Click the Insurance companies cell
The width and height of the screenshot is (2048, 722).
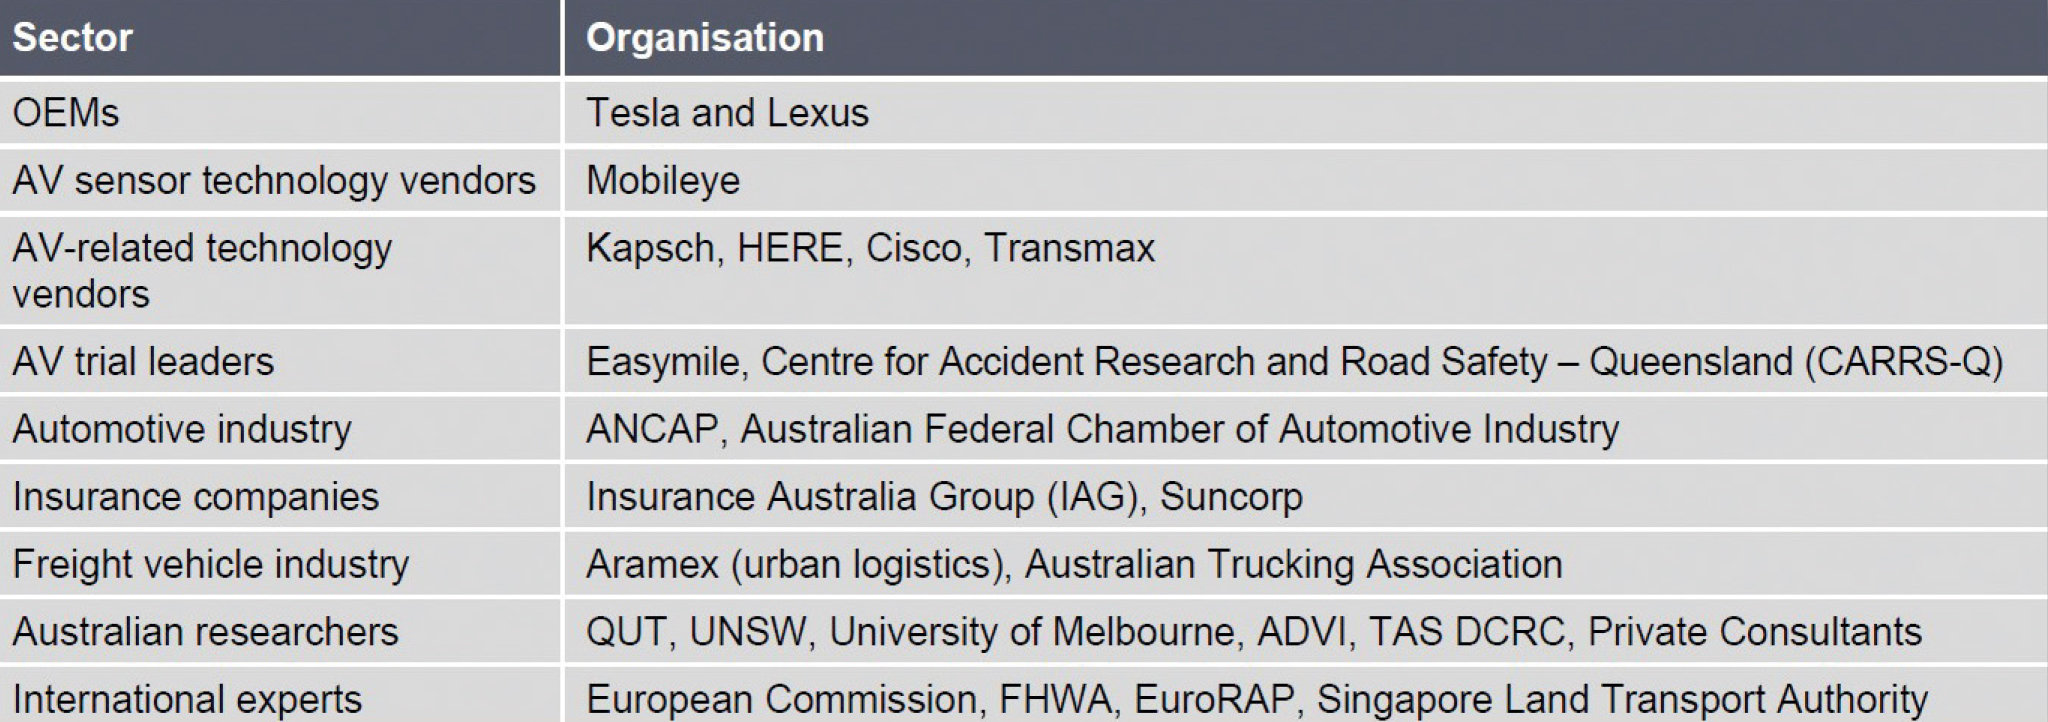280,496
